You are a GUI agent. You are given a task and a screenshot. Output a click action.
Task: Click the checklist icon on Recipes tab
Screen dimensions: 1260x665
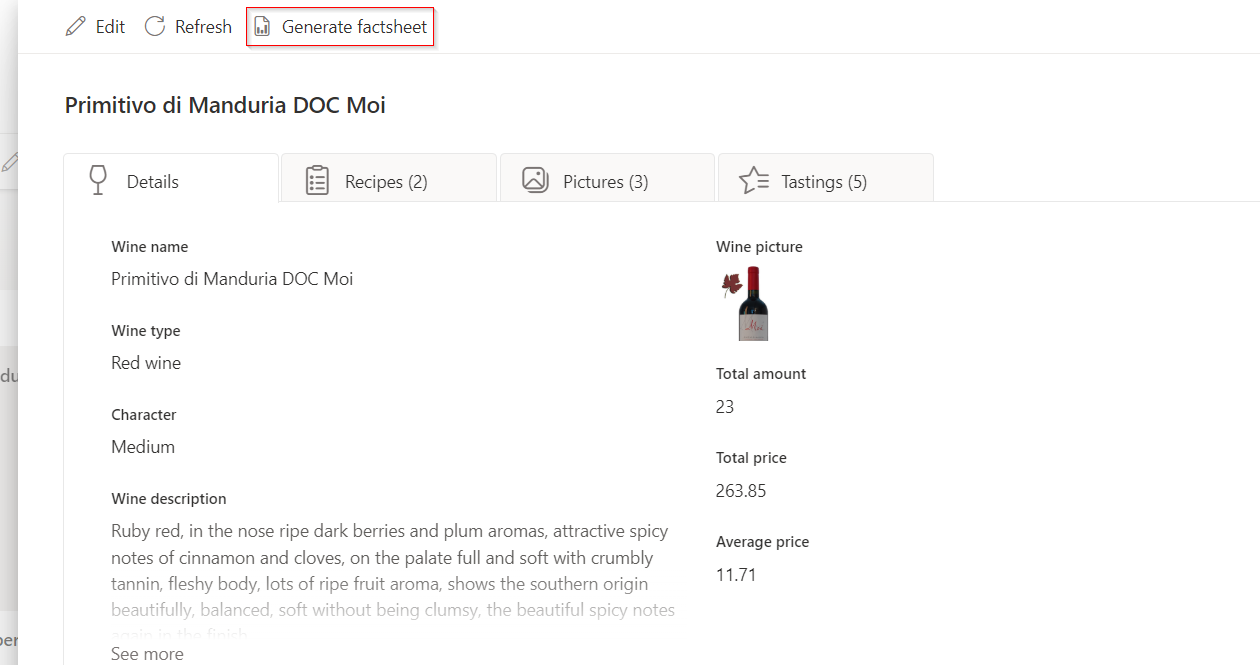tap(317, 181)
